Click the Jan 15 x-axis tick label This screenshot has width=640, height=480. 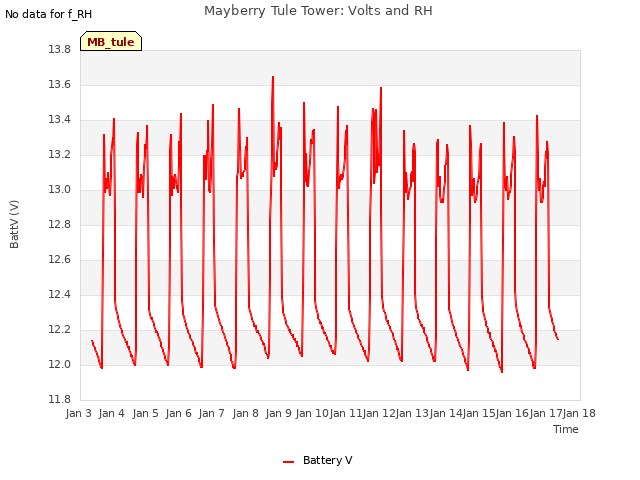(479, 413)
